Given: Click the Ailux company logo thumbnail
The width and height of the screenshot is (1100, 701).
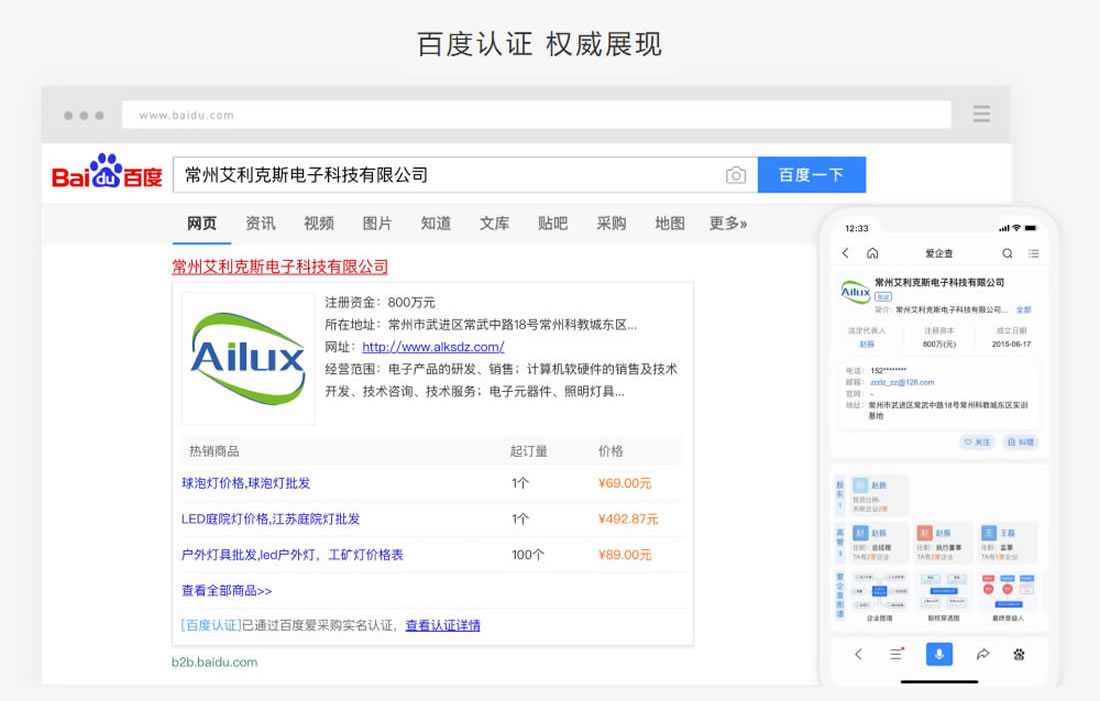Looking at the screenshot, I should coord(248,359).
